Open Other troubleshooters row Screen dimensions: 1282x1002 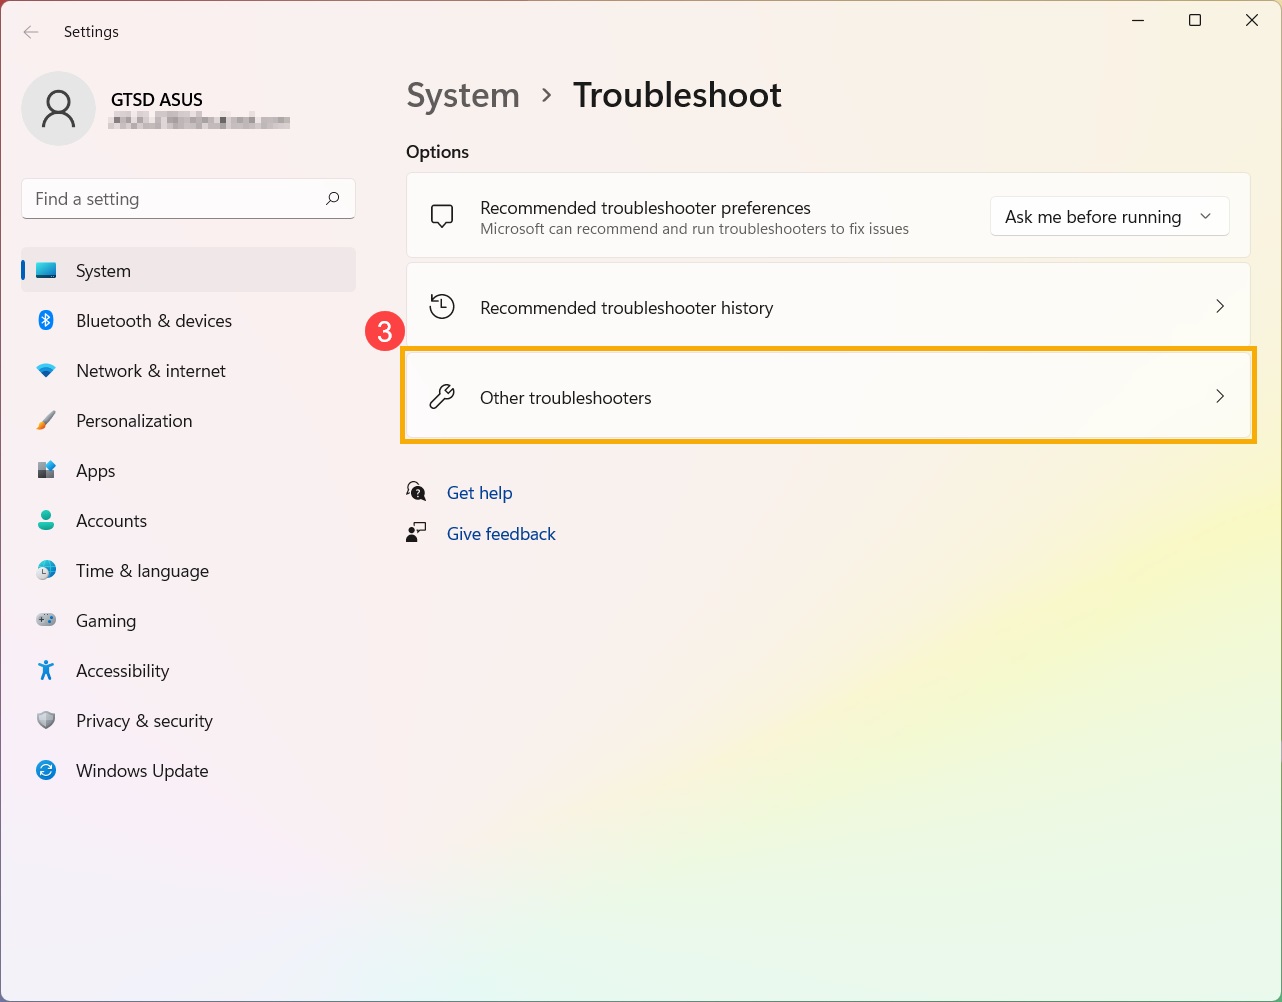pos(828,396)
